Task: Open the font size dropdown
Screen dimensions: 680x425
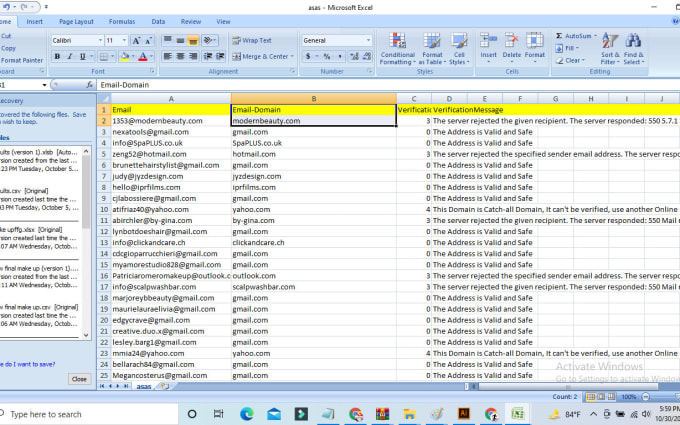Action: [x=124, y=40]
